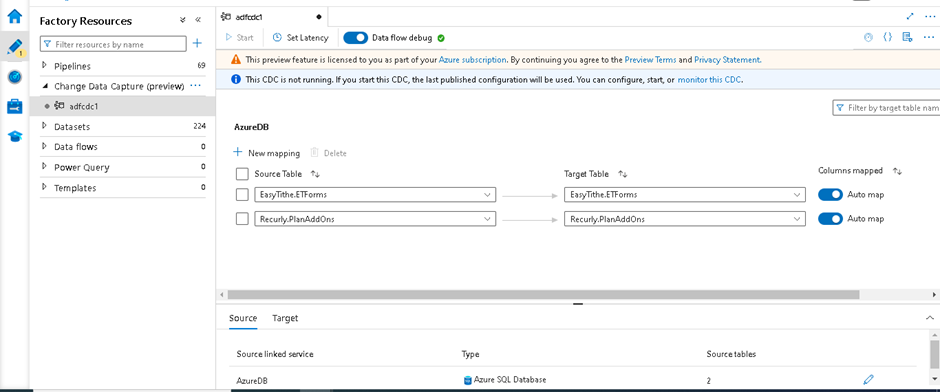Add a new factory resource

[x=197, y=43]
